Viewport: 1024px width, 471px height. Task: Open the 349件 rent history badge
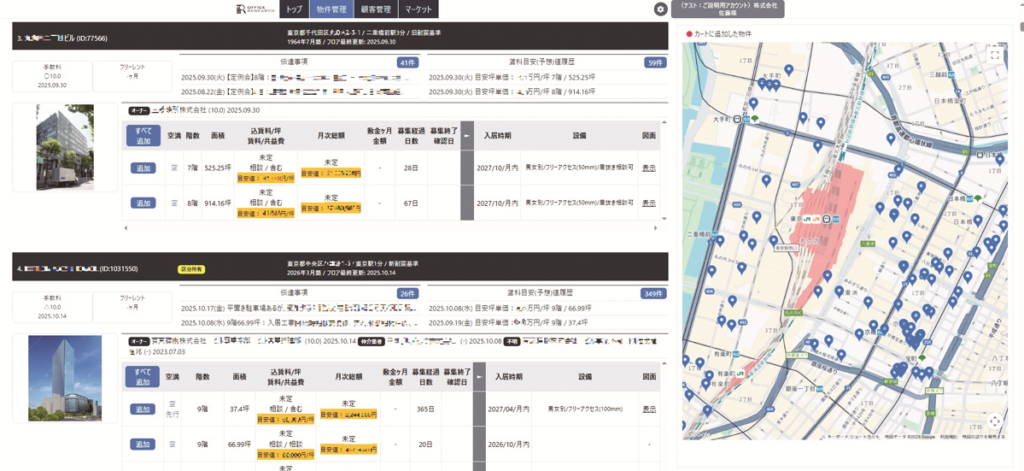click(x=654, y=294)
